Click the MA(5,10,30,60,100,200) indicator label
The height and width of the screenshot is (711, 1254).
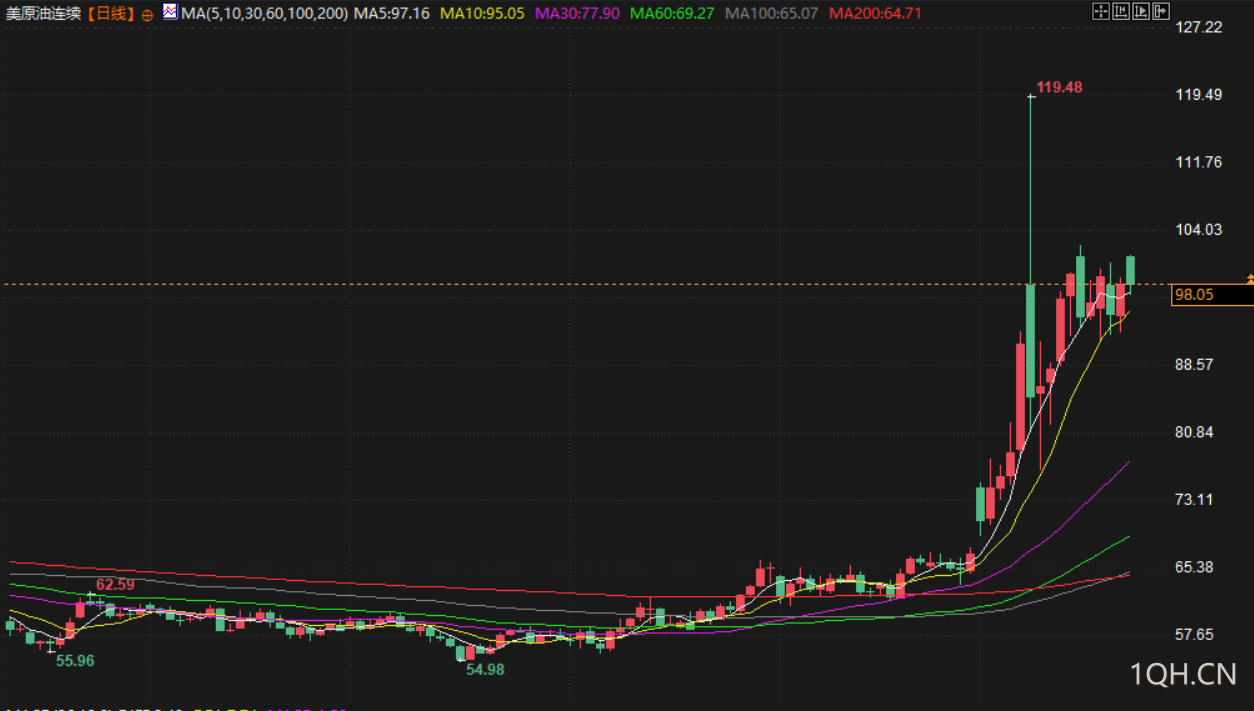(x=265, y=14)
